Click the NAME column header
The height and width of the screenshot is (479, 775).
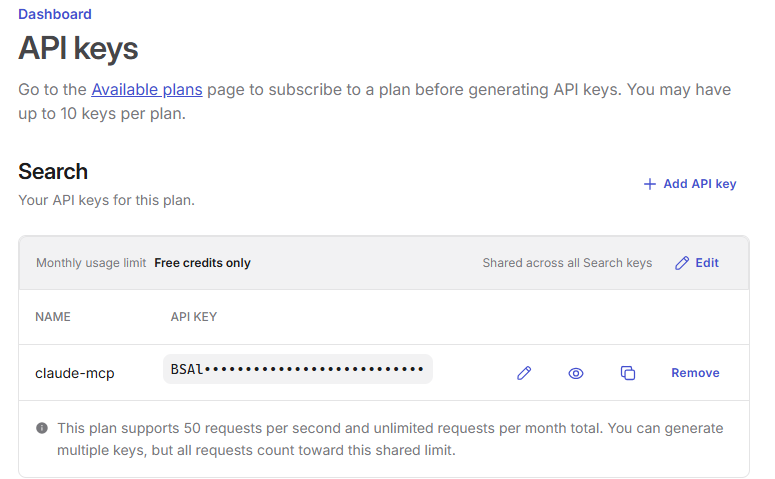coord(53,317)
